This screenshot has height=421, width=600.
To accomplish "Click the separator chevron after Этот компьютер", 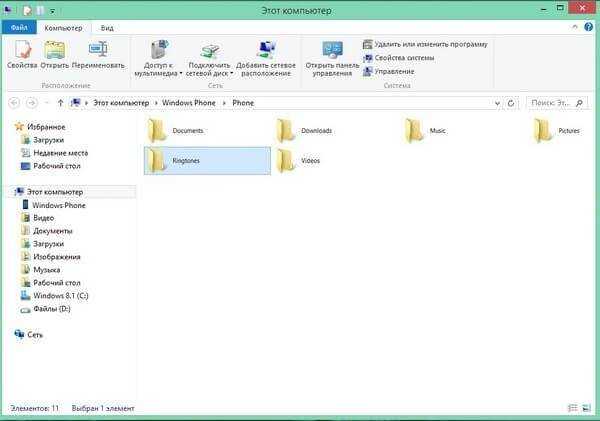I will tap(156, 103).
